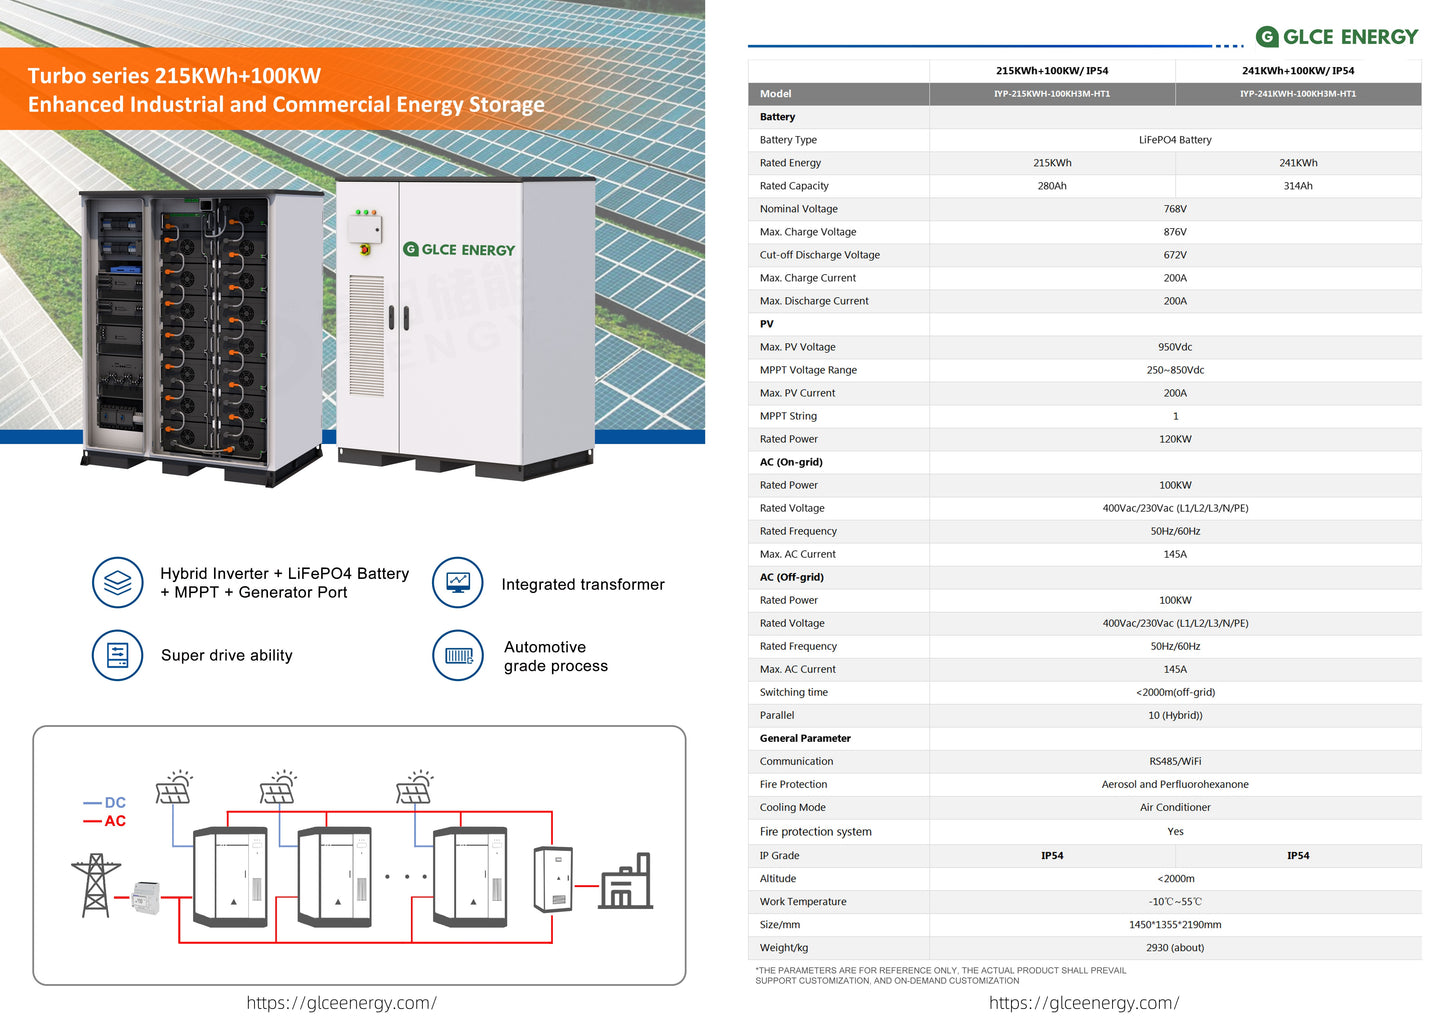Click the IYP-215KWH-100KH3M-HT1 model cell
1445x1022 pixels.
[x=1051, y=93]
